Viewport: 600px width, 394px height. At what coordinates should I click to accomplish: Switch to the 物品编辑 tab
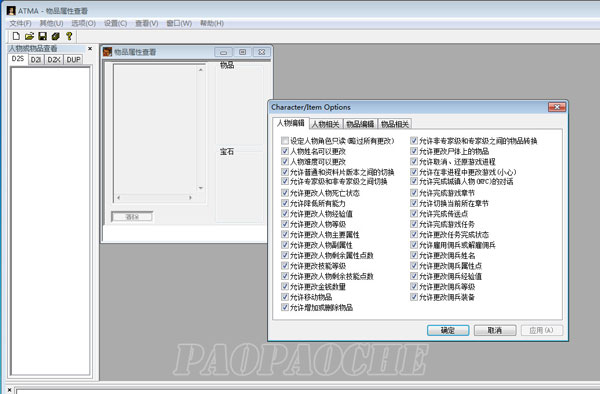click(360, 124)
